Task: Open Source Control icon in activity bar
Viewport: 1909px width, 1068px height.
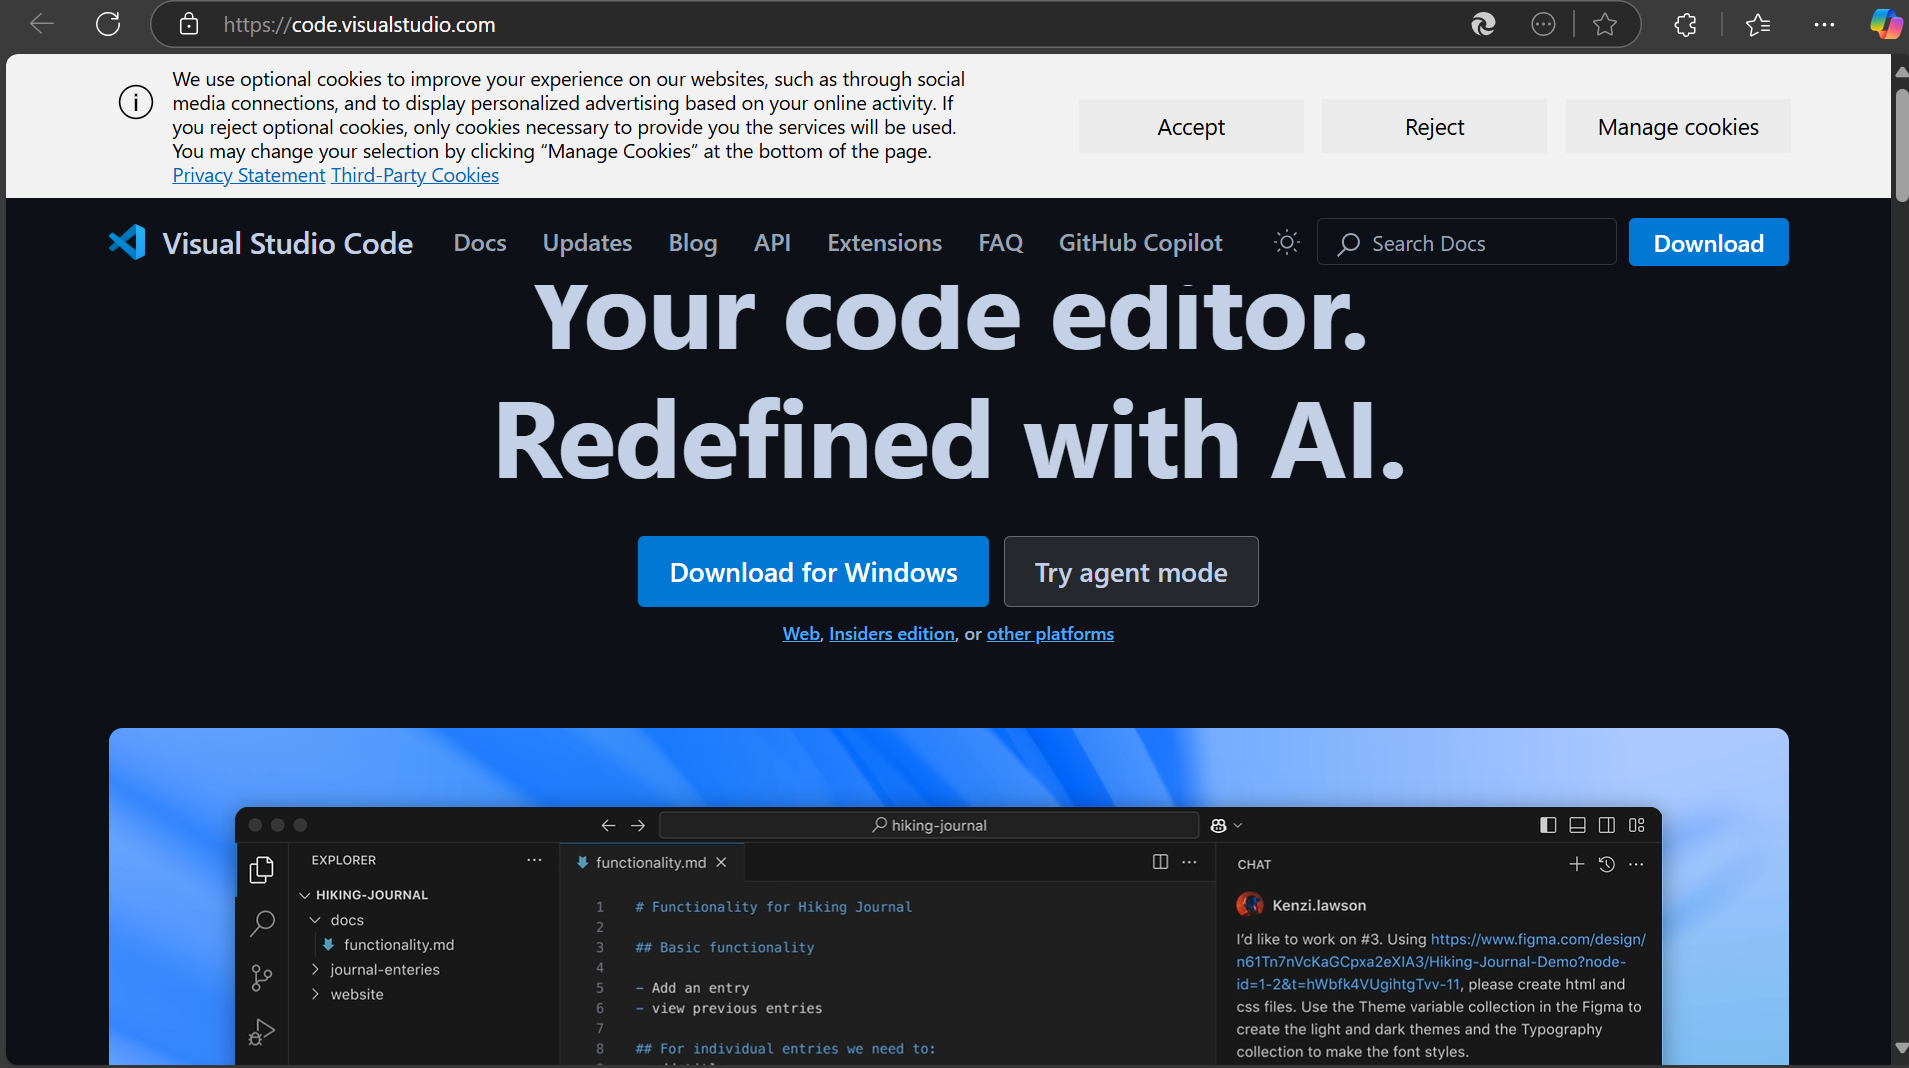Action: coord(262,977)
